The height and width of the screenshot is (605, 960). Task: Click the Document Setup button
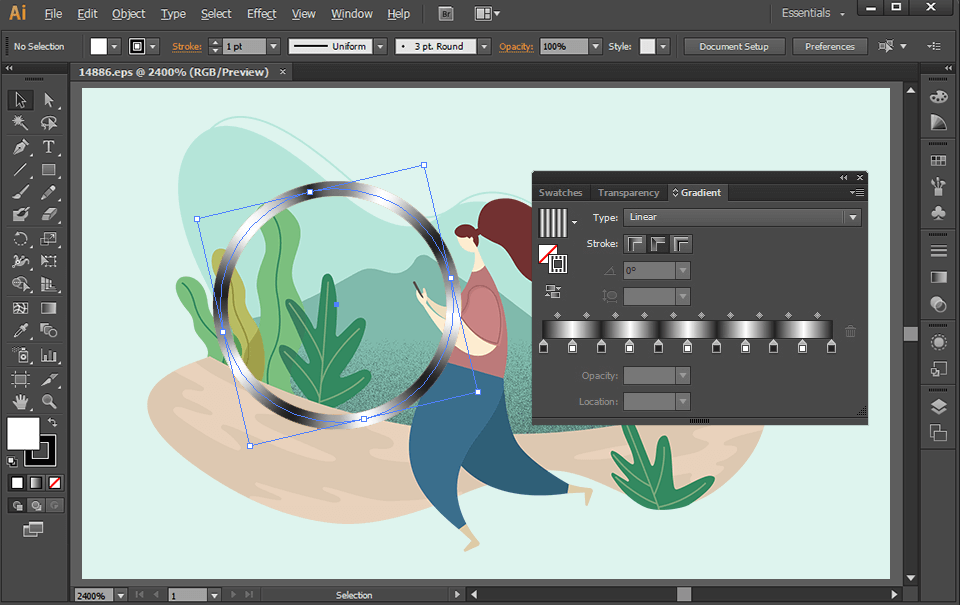(x=733, y=45)
